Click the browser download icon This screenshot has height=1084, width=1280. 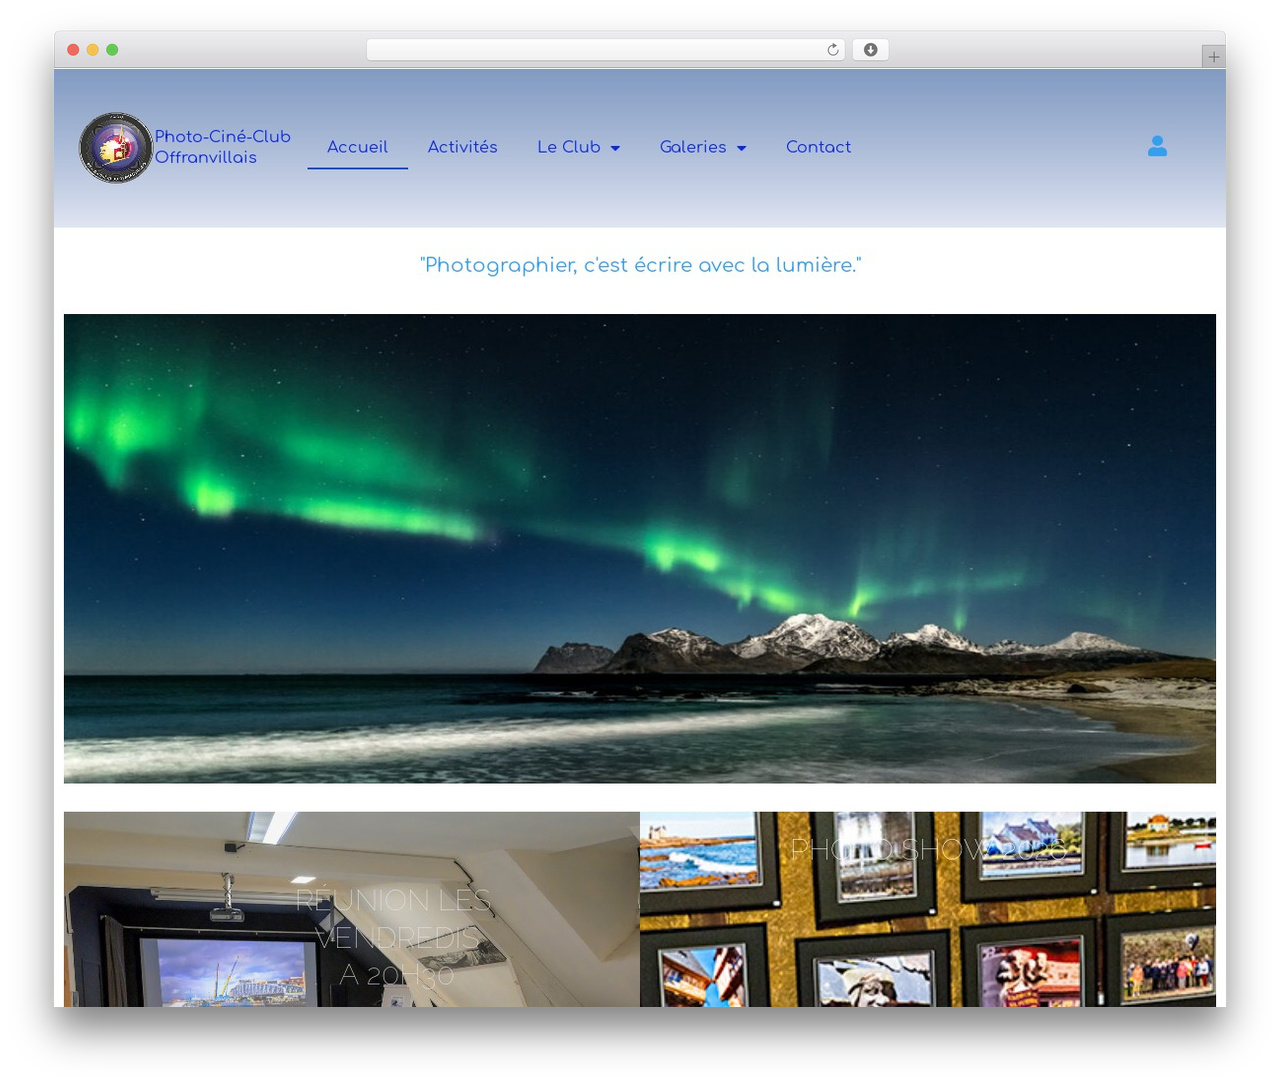pyautogui.click(x=871, y=50)
